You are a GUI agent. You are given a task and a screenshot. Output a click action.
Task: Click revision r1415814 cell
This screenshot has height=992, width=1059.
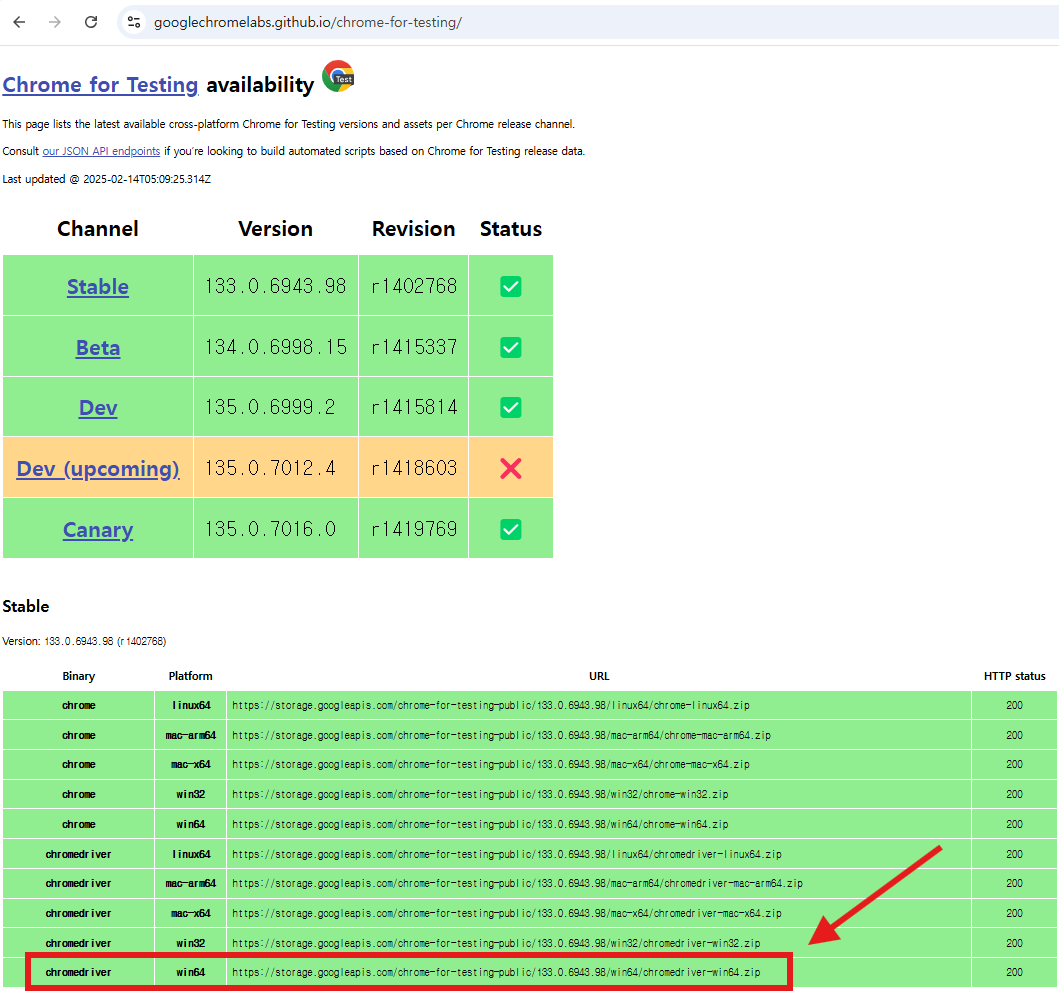click(x=414, y=407)
